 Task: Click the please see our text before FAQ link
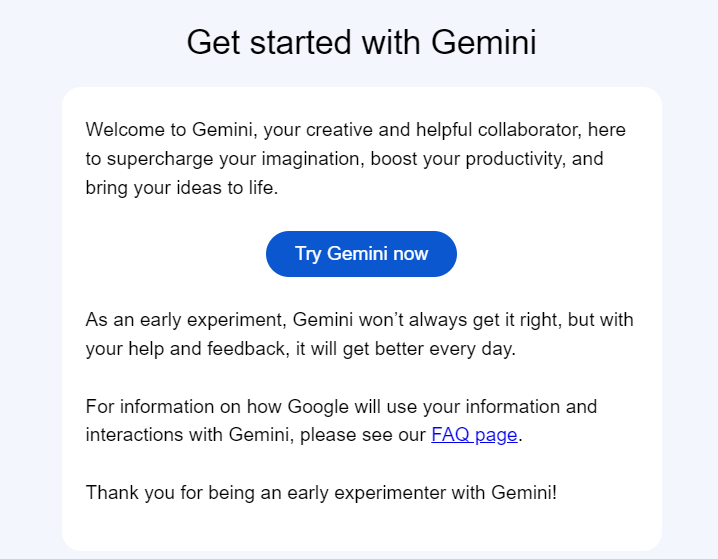coord(363,434)
